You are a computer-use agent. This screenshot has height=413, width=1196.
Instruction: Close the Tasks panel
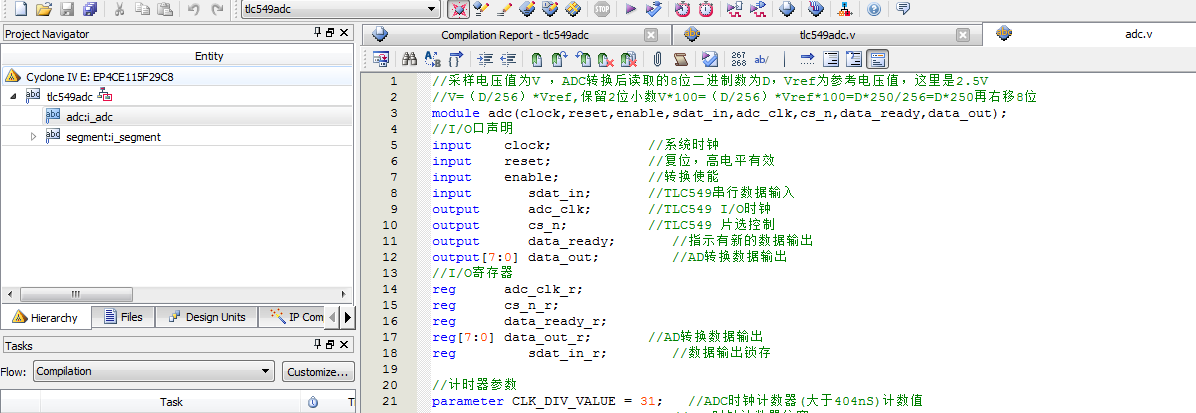[x=344, y=345]
